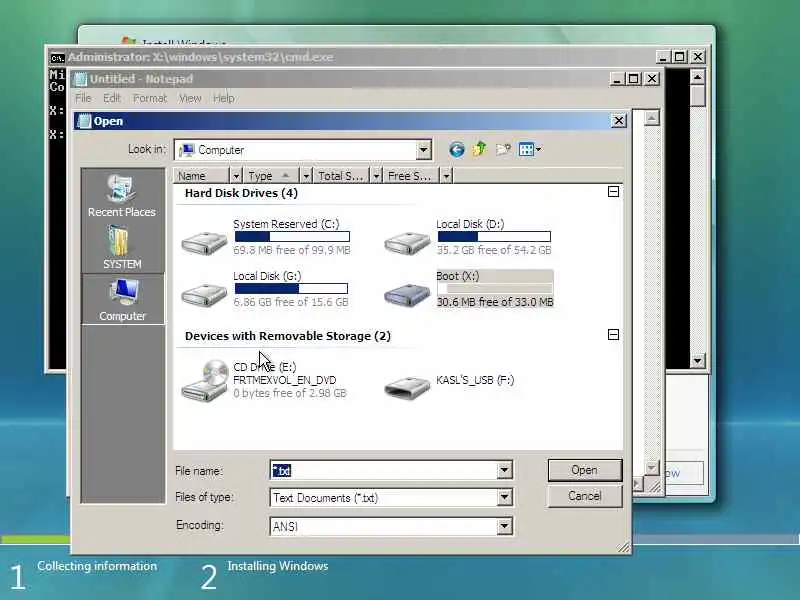This screenshot has height=600, width=800.
Task: Close the Open dialog
Action: click(619, 121)
